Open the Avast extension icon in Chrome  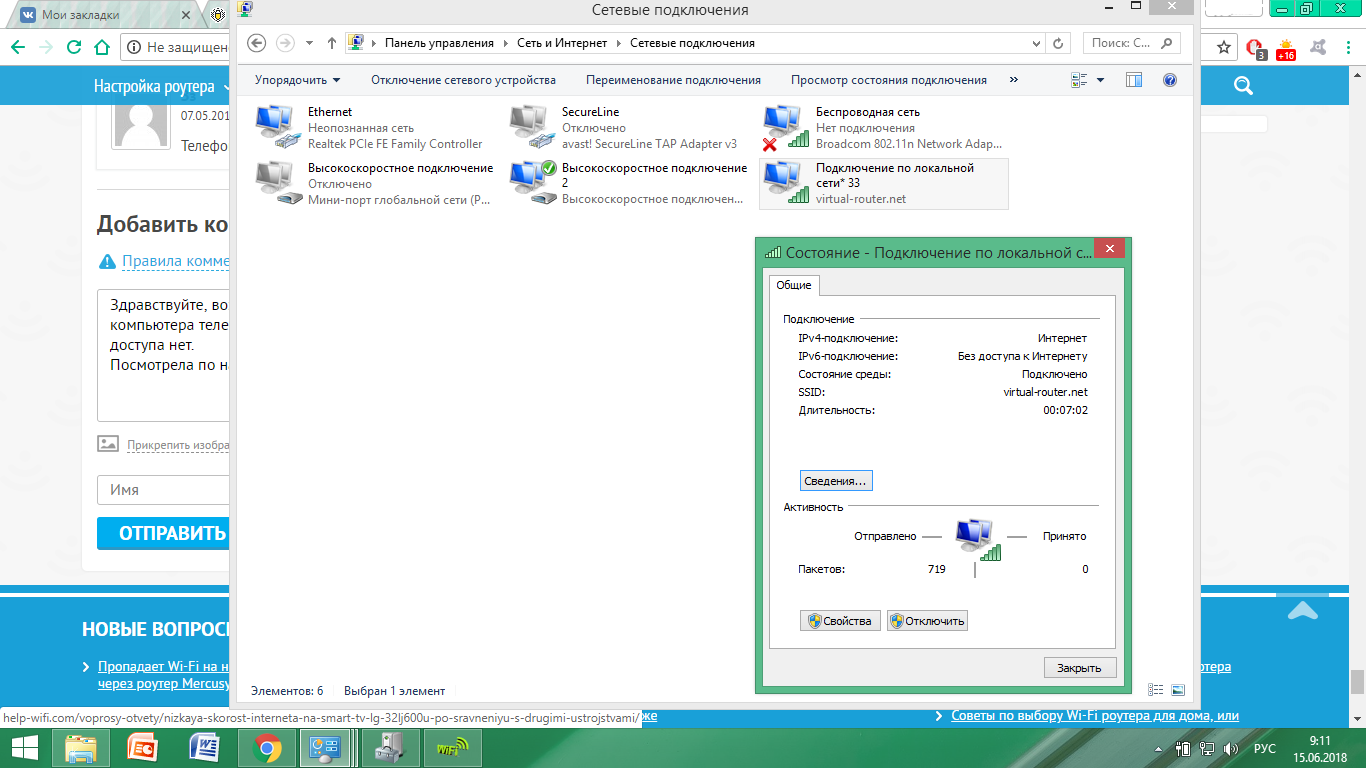[1320, 47]
